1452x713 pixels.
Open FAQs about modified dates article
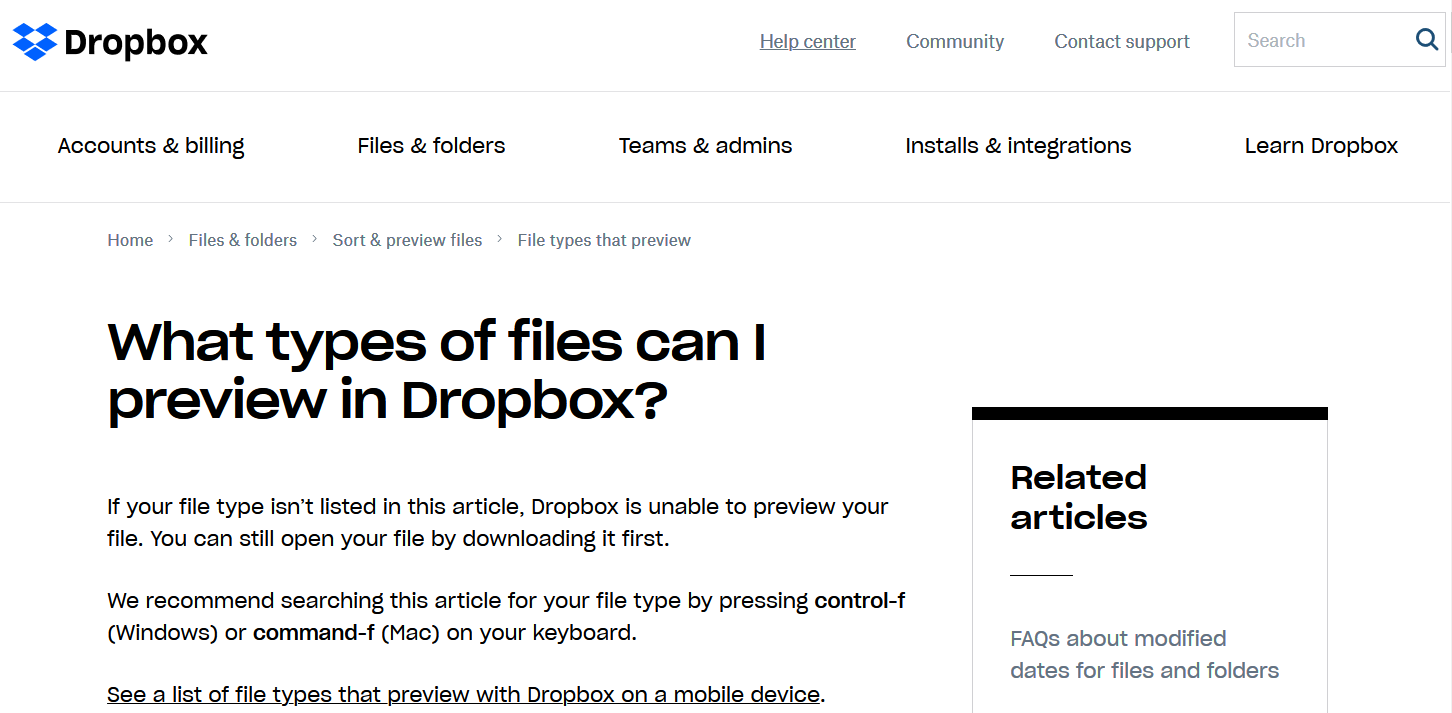coord(1144,654)
